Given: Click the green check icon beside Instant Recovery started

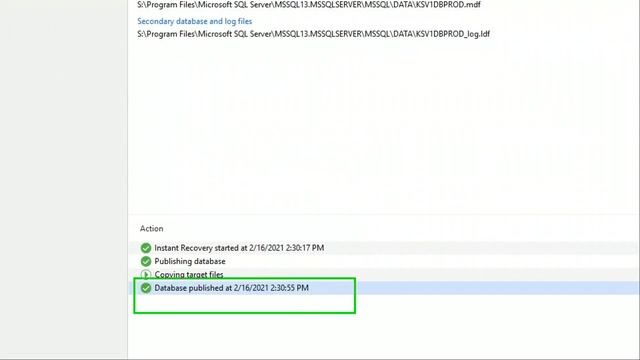Looking at the screenshot, I should click(x=146, y=248).
